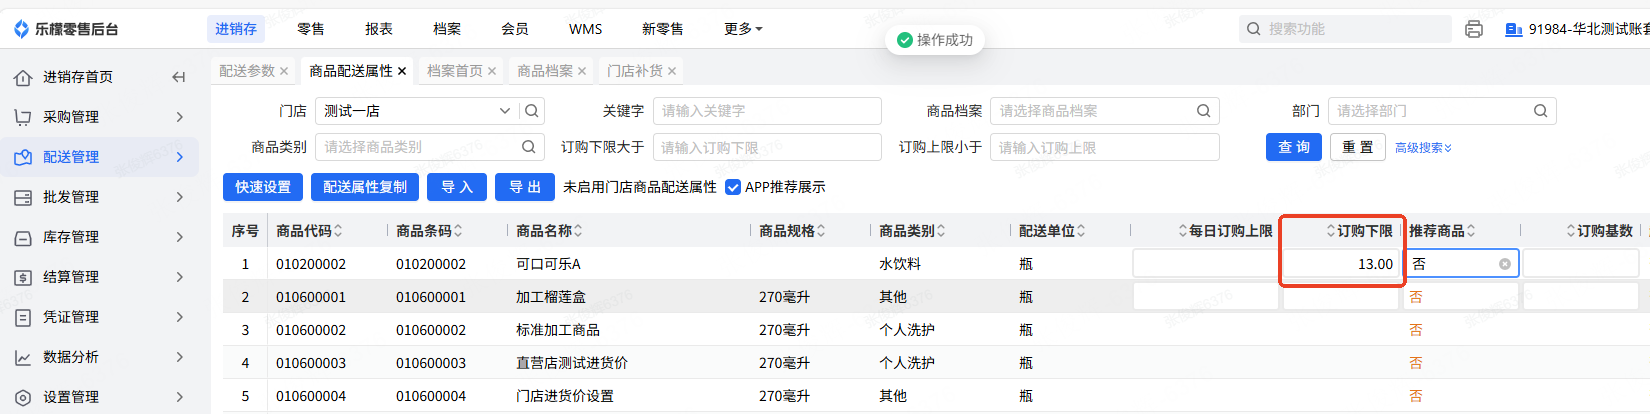Image resolution: width=1650 pixels, height=414 pixels.
Task: Close the 配送参数 tab
Action: pyautogui.click(x=284, y=71)
